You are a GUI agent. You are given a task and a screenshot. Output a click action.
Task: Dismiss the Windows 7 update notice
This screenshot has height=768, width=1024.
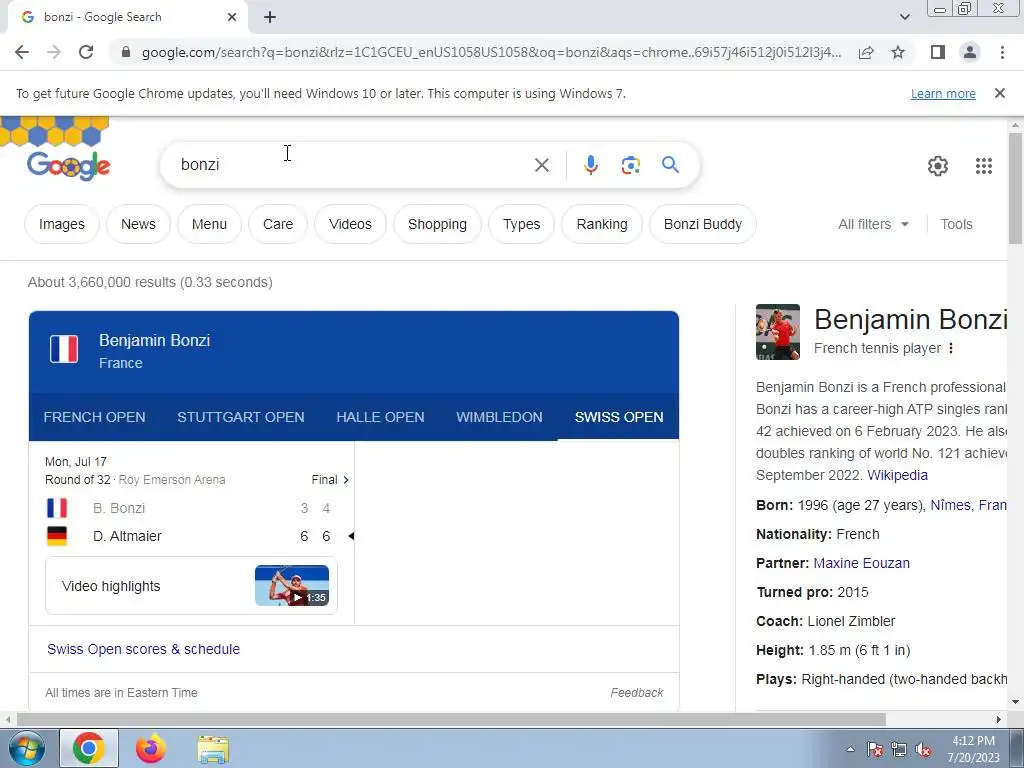[x=999, y=93]
